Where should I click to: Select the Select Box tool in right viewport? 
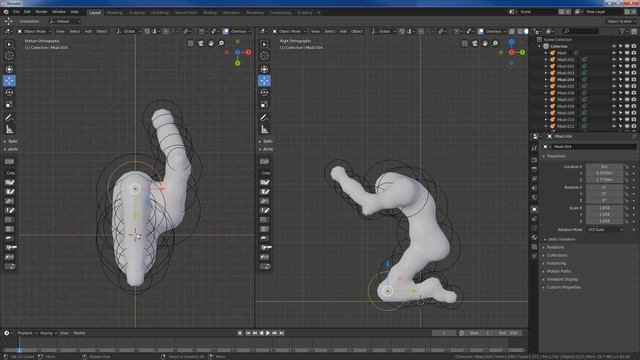click(264, 44)
